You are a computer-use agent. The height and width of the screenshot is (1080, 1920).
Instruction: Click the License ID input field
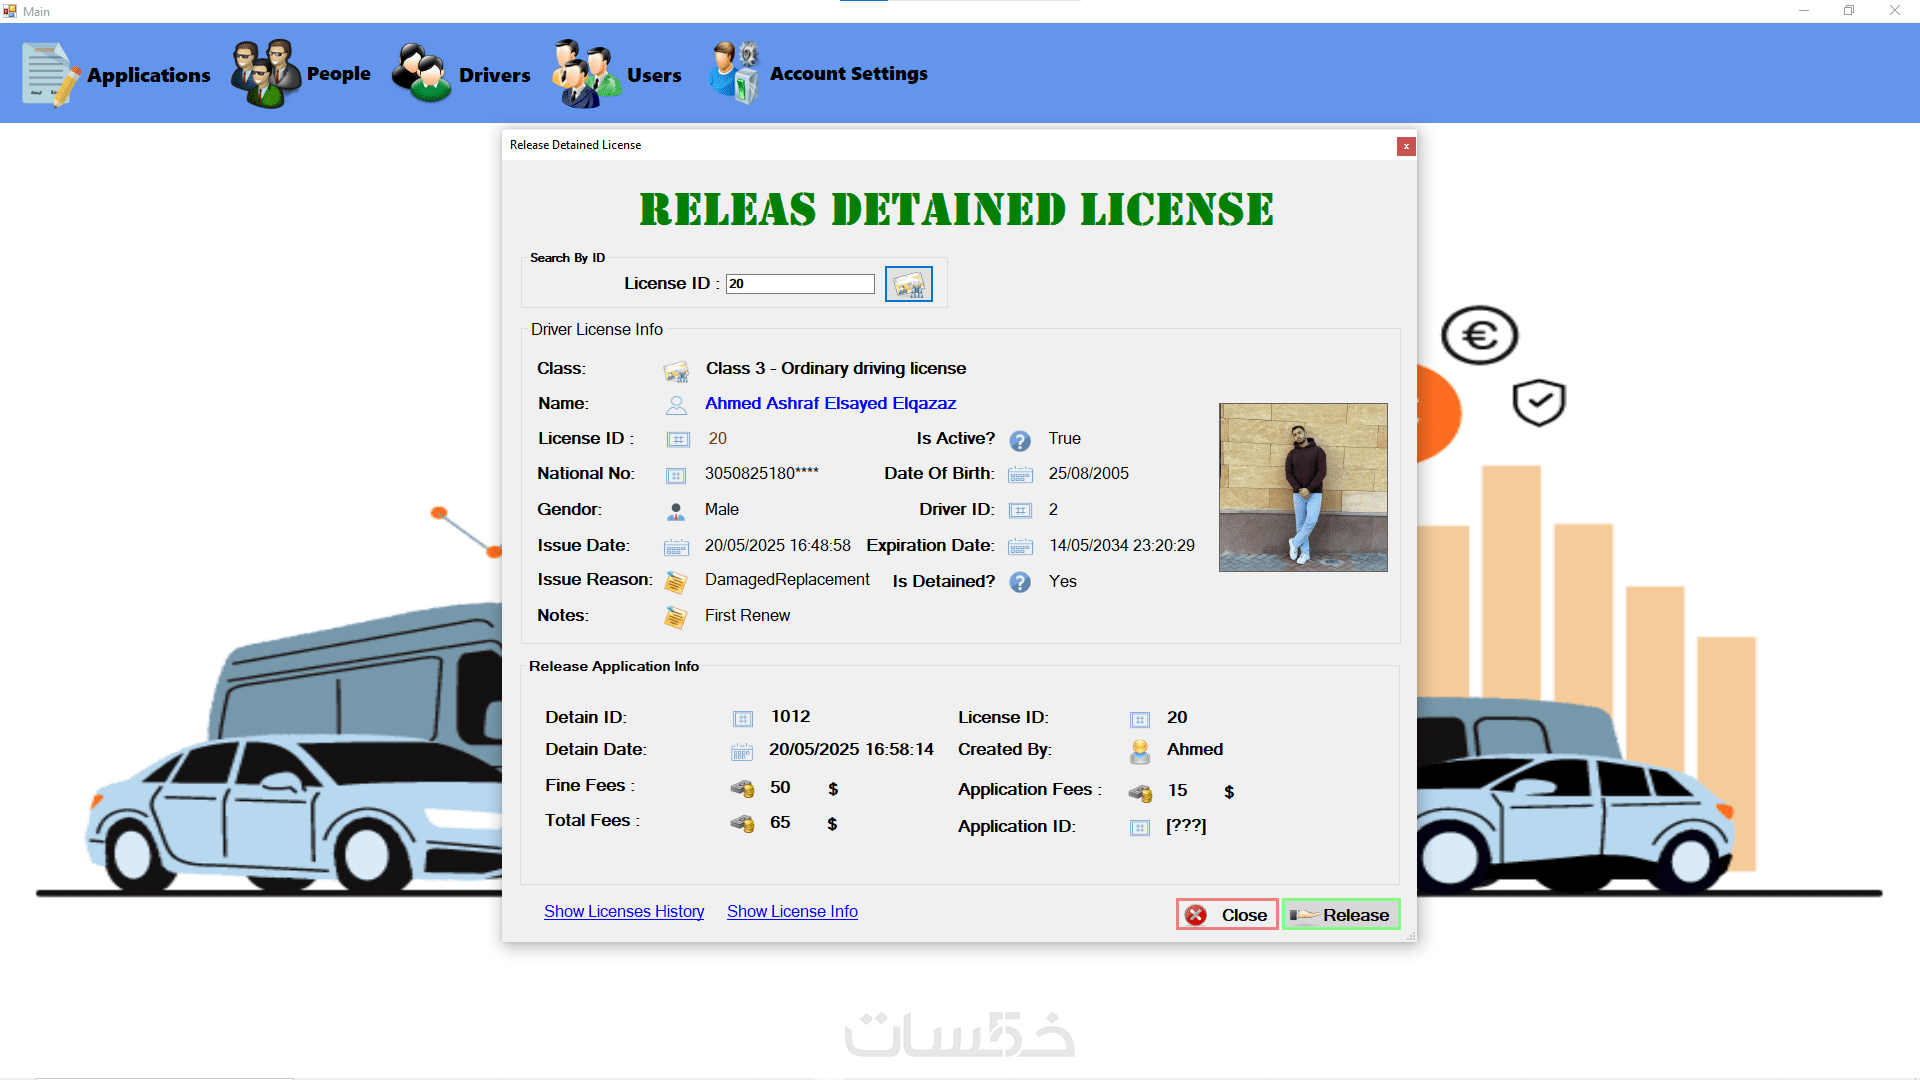(800, 284)
